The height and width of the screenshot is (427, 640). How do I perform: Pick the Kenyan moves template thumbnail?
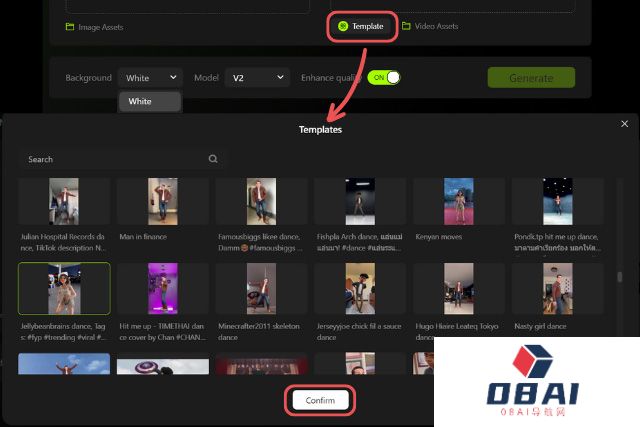tap(458, 201)
